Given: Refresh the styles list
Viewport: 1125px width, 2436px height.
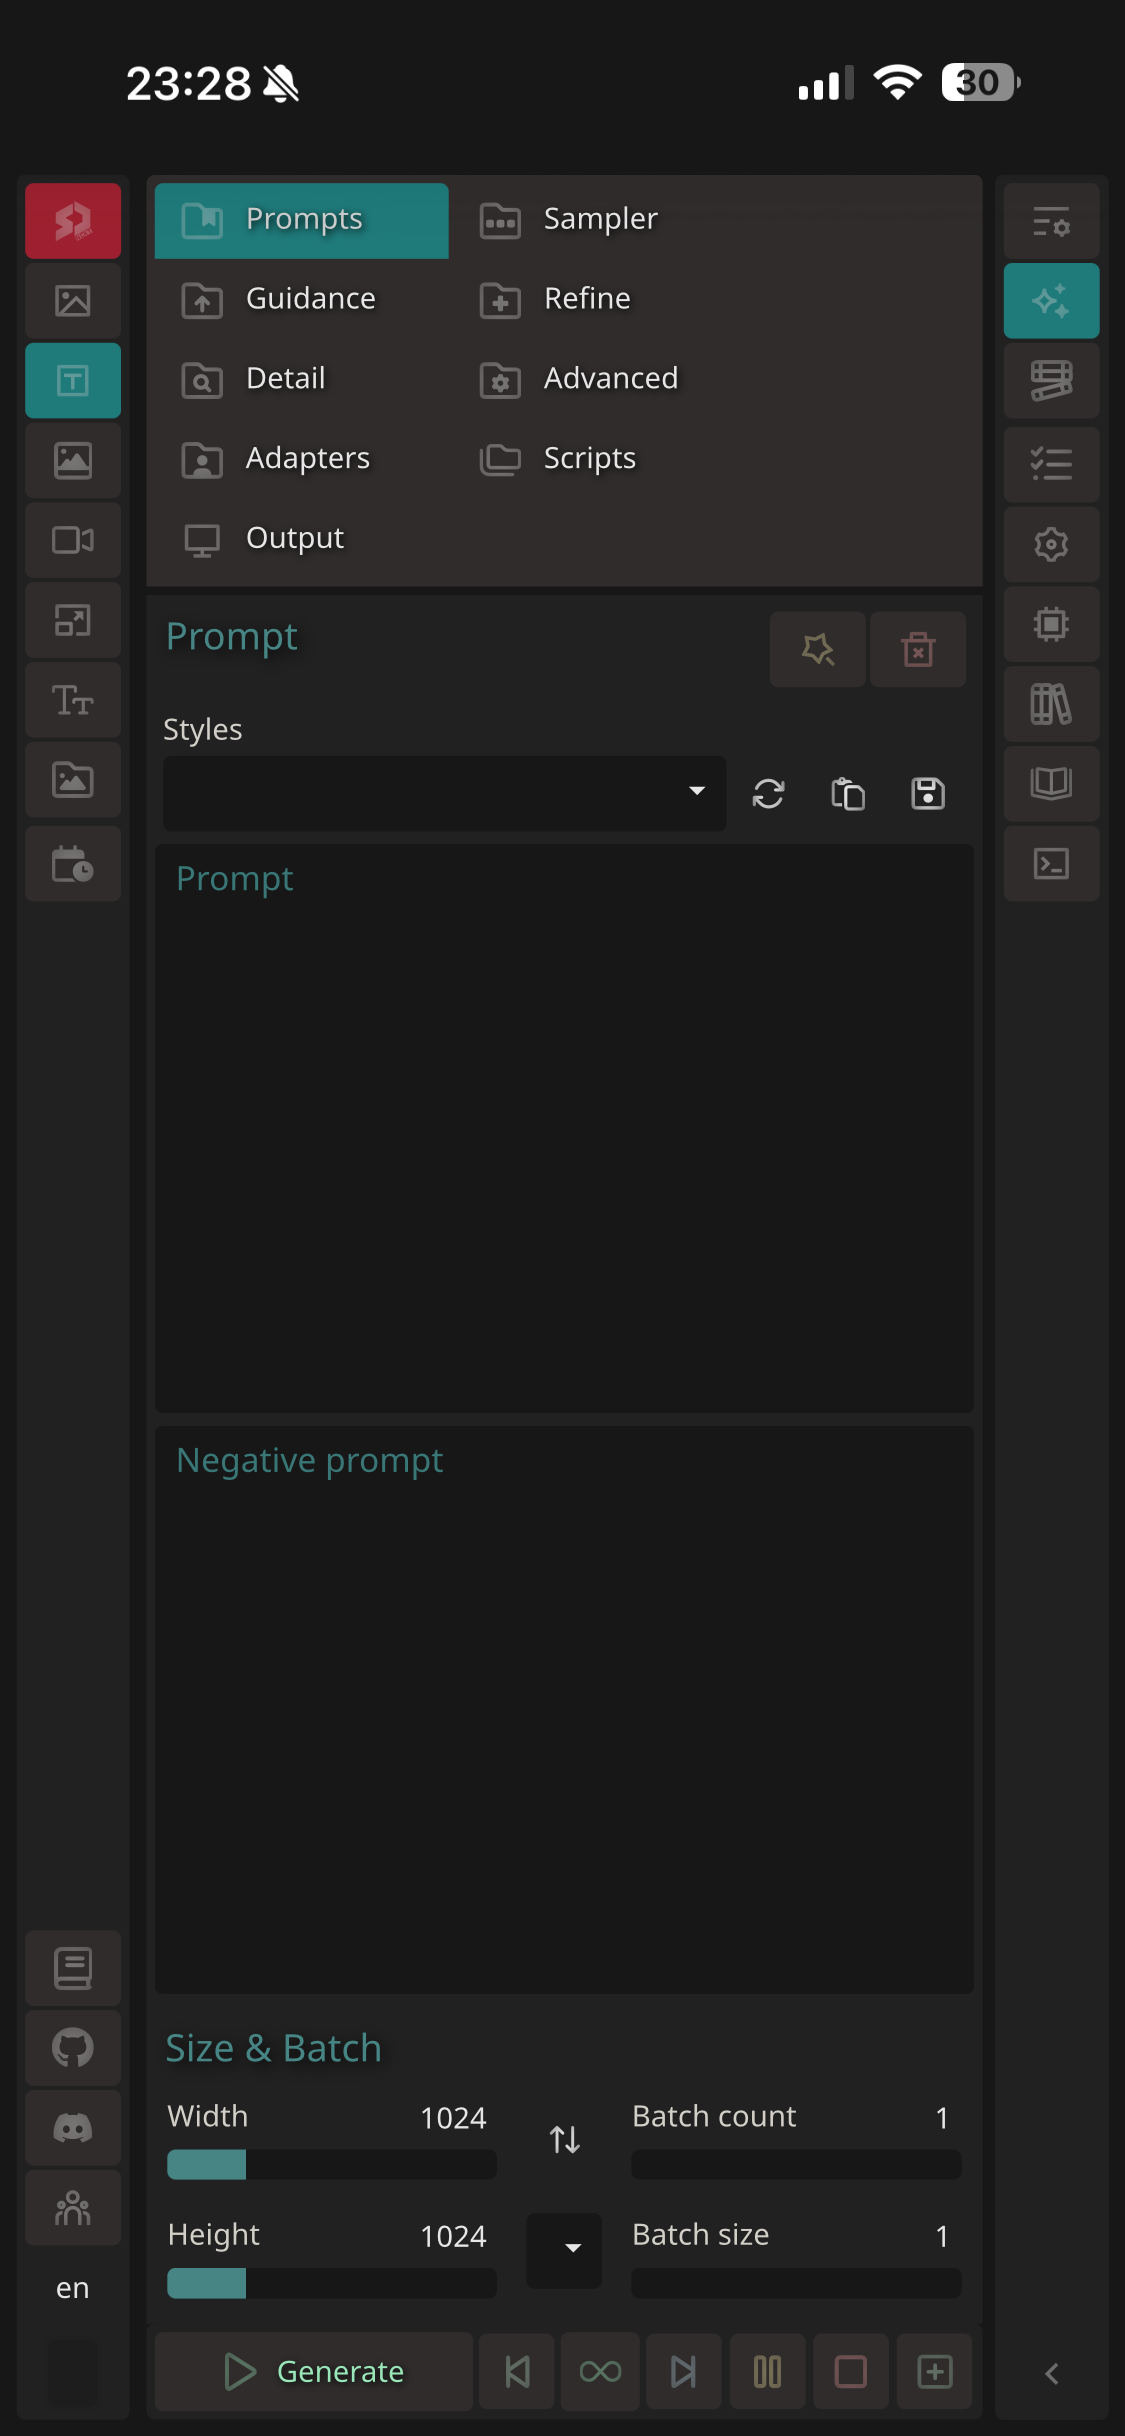Looking at the screenshot, I should [768, 794].
